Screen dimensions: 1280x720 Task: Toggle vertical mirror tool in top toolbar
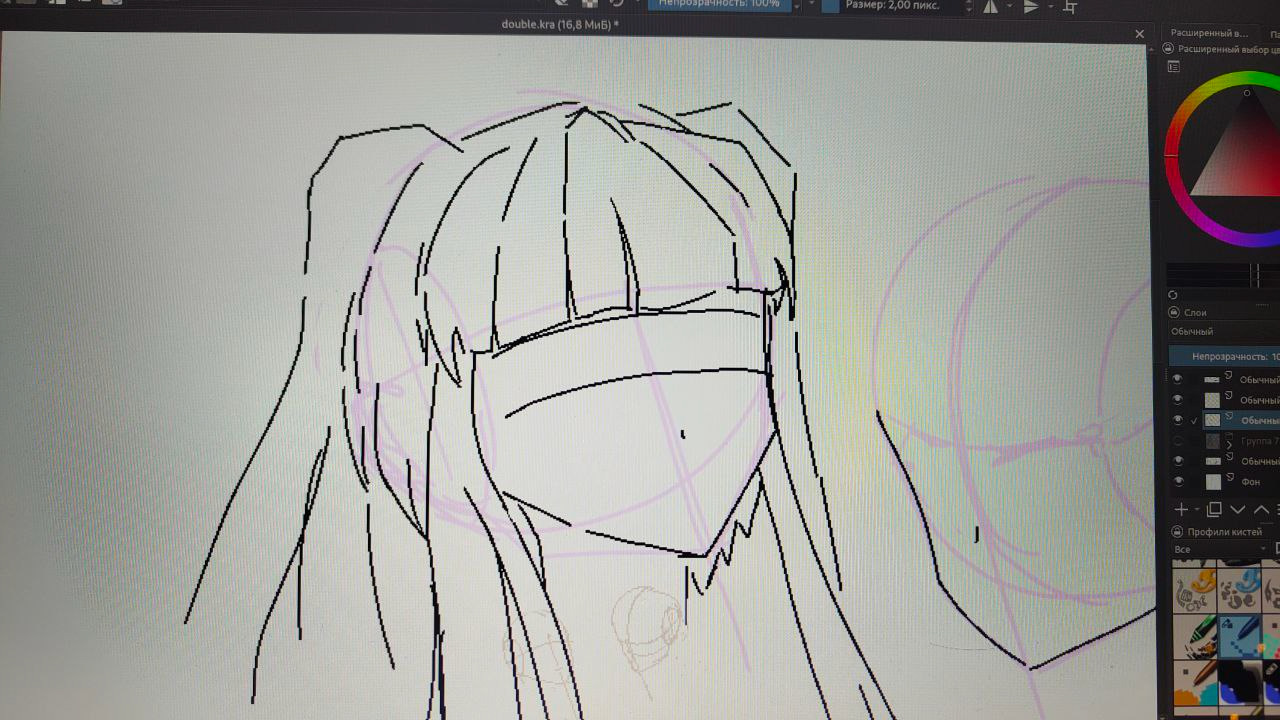tap(1031, 6)
